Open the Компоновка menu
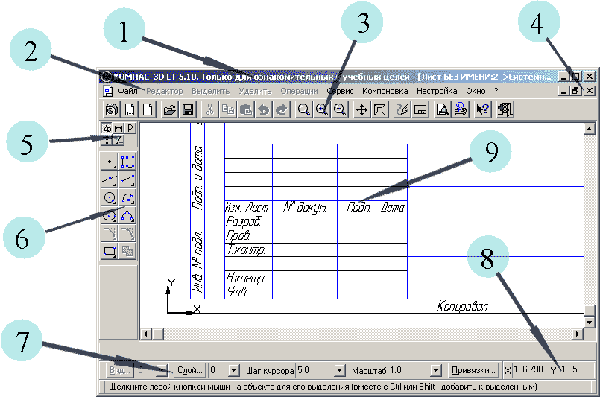Viewport: 600px width, 397px height. (385, 91)
